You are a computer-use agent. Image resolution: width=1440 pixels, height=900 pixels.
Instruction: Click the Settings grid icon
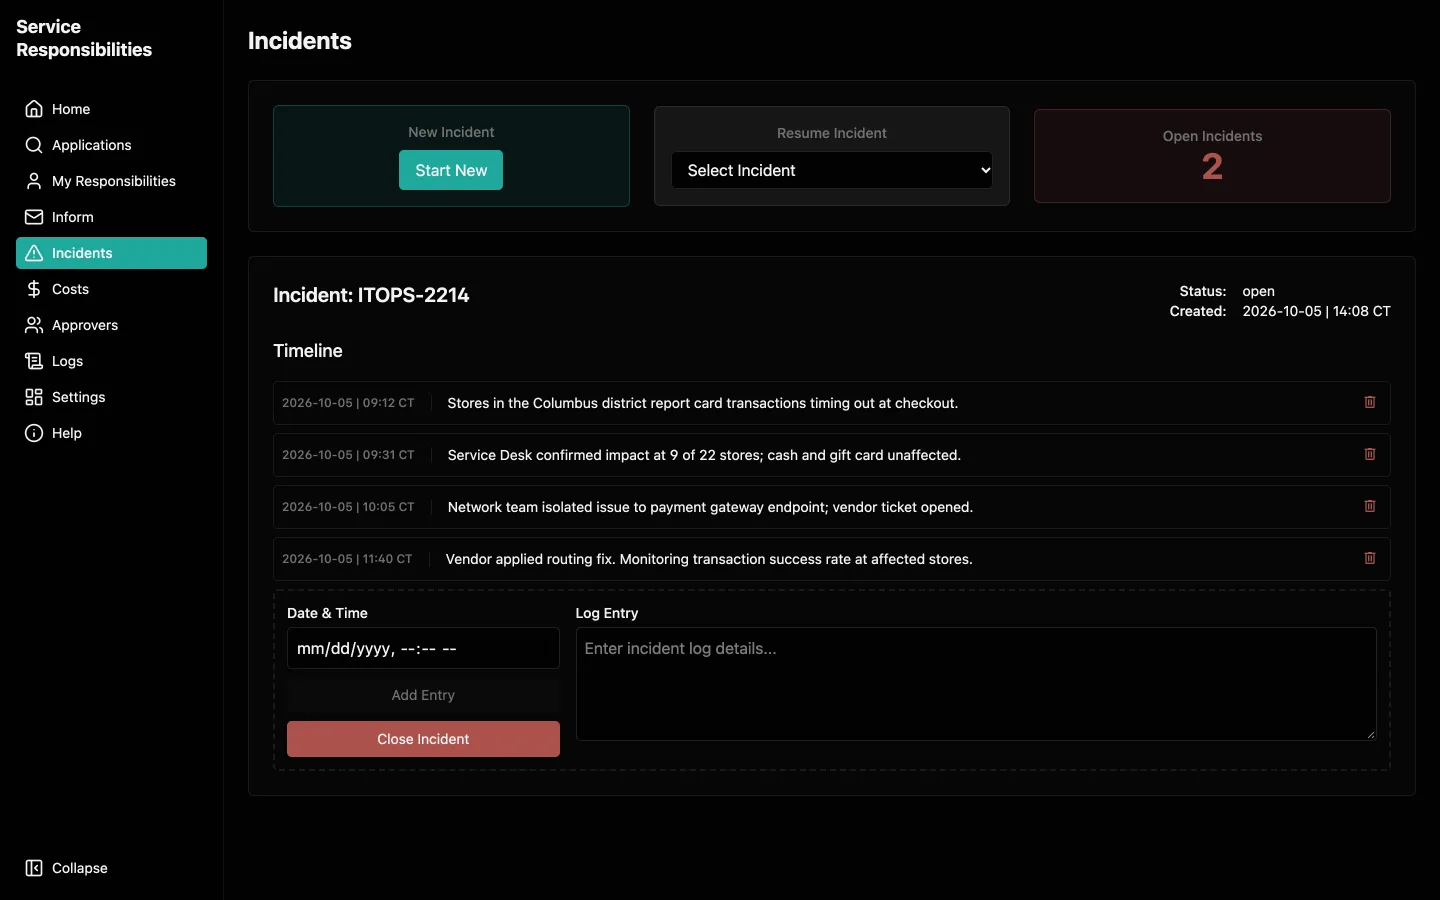34,397
